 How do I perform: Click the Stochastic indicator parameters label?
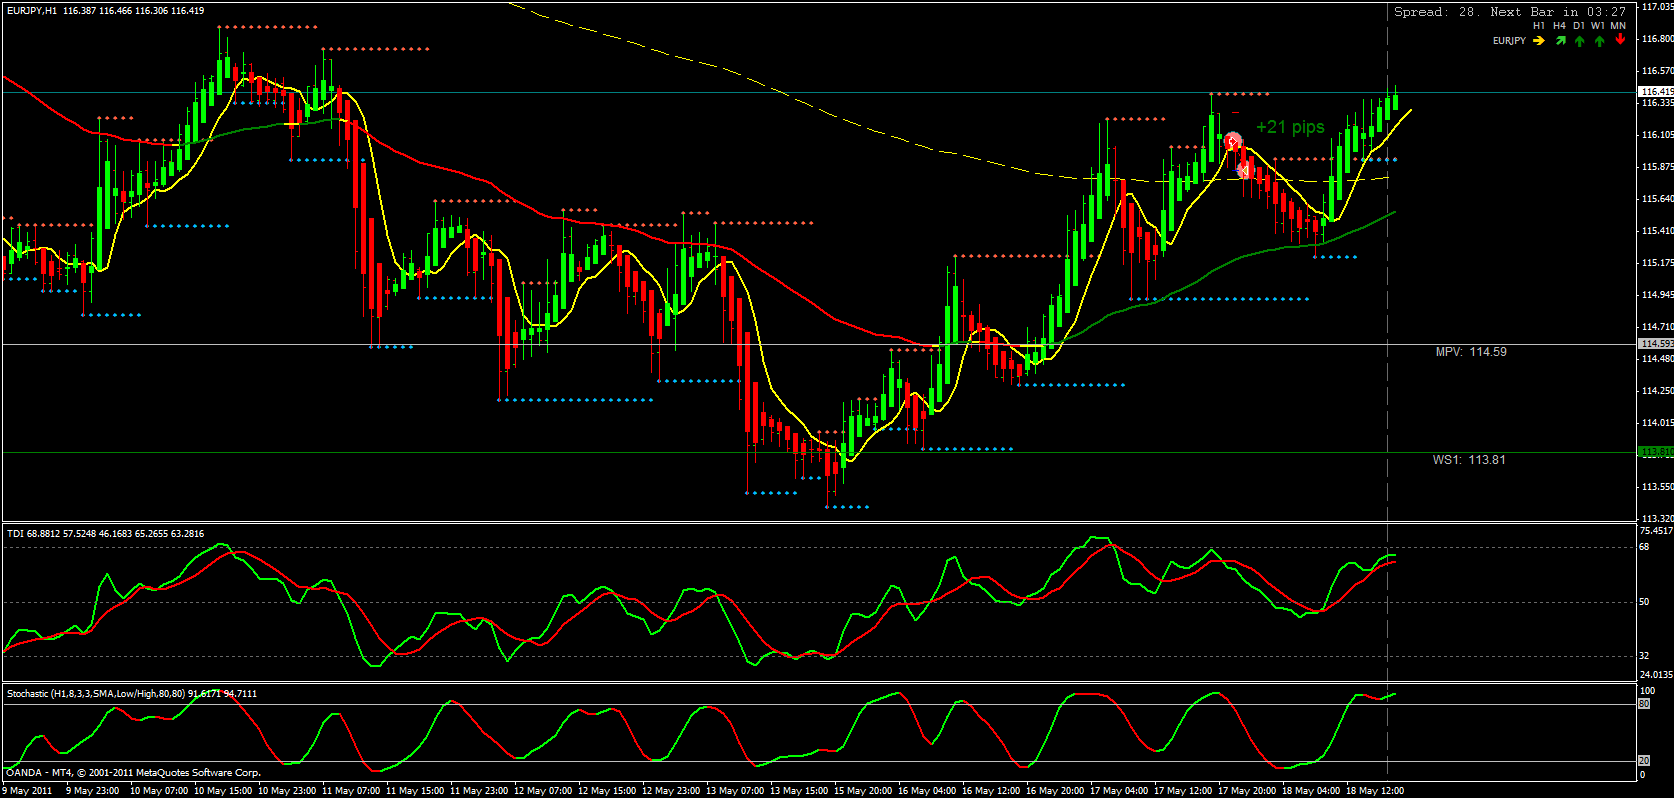[132, 694]
